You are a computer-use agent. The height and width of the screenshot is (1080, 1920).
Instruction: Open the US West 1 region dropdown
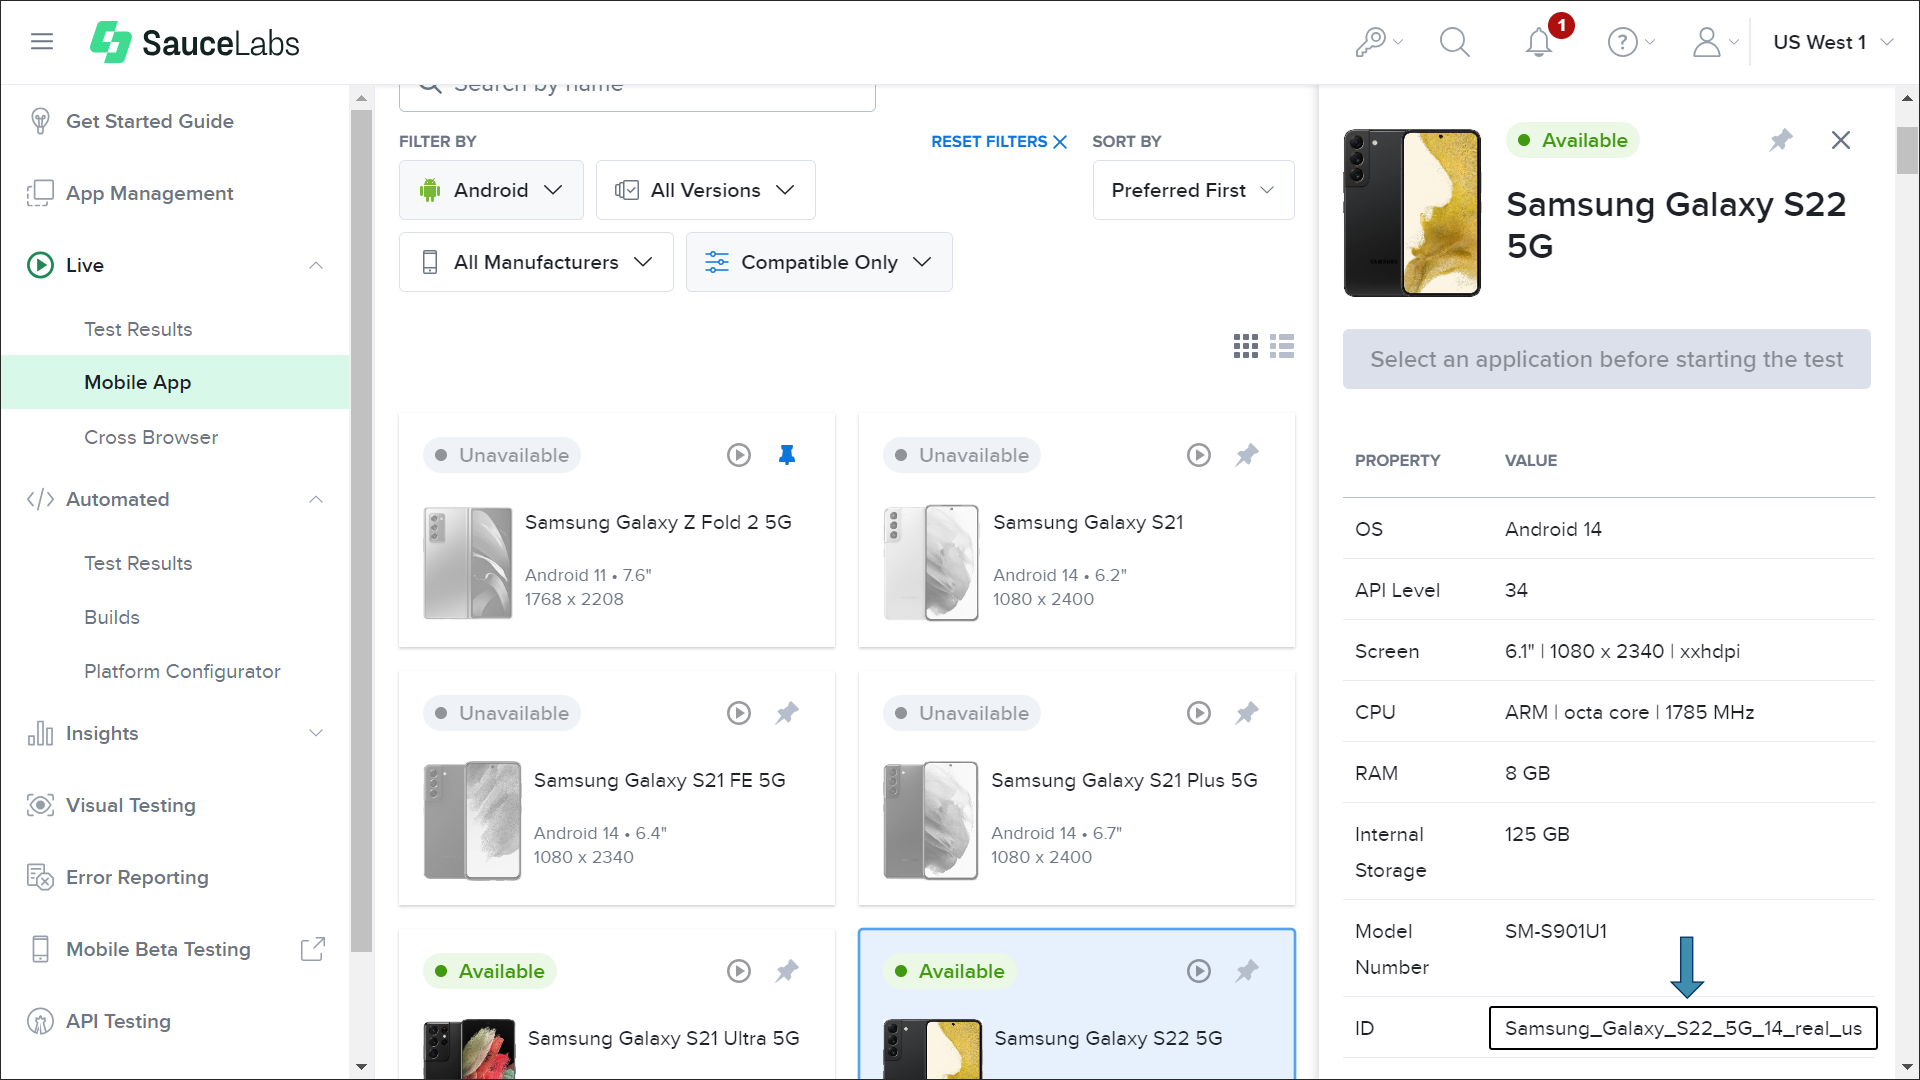[x=1833, y=42]
